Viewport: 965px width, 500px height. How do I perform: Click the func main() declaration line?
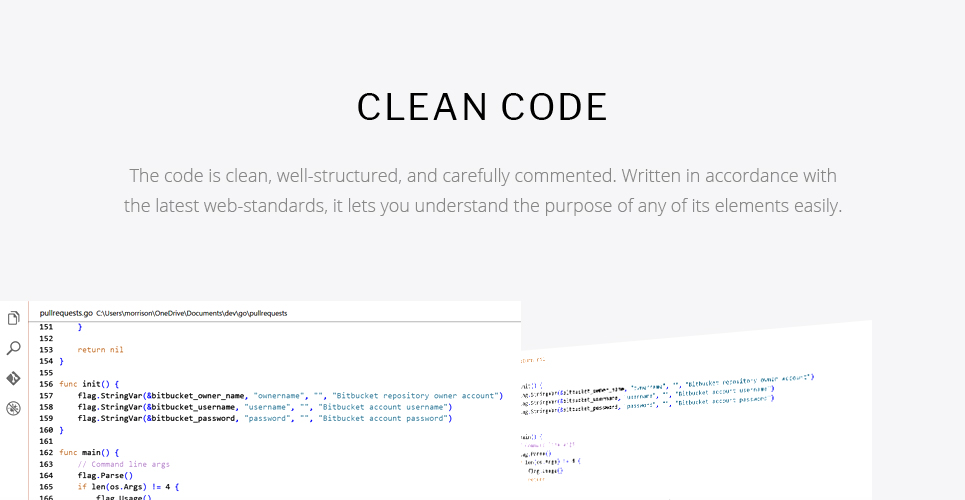(x=89, y=452)
